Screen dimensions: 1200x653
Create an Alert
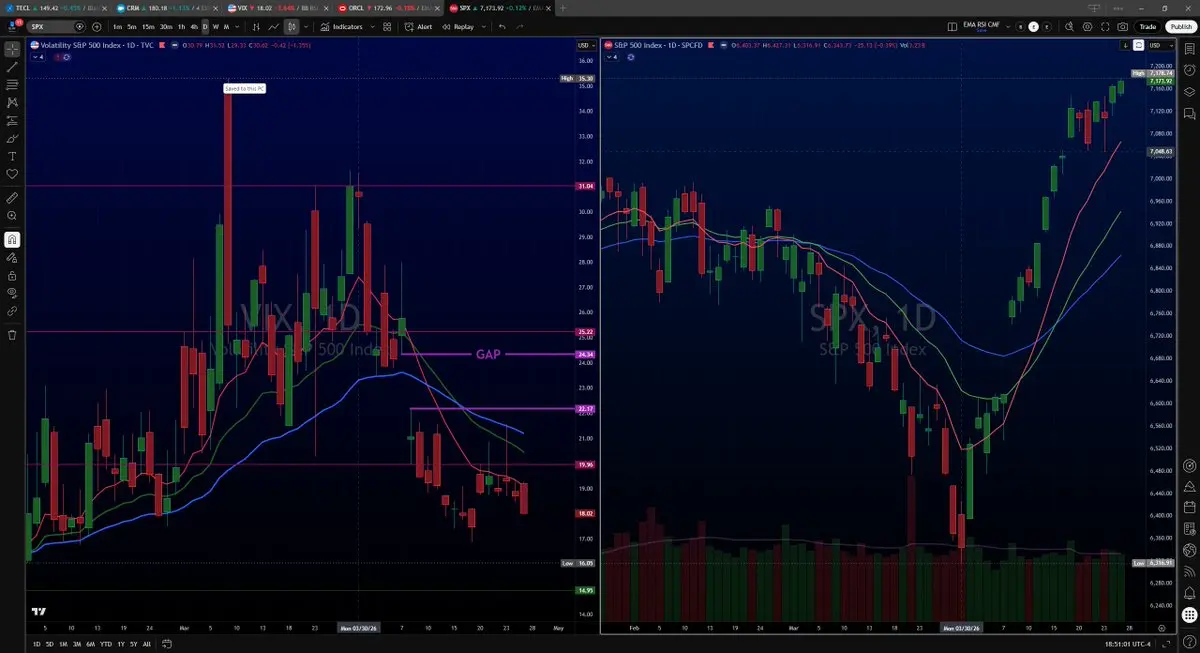click(418, 27)
